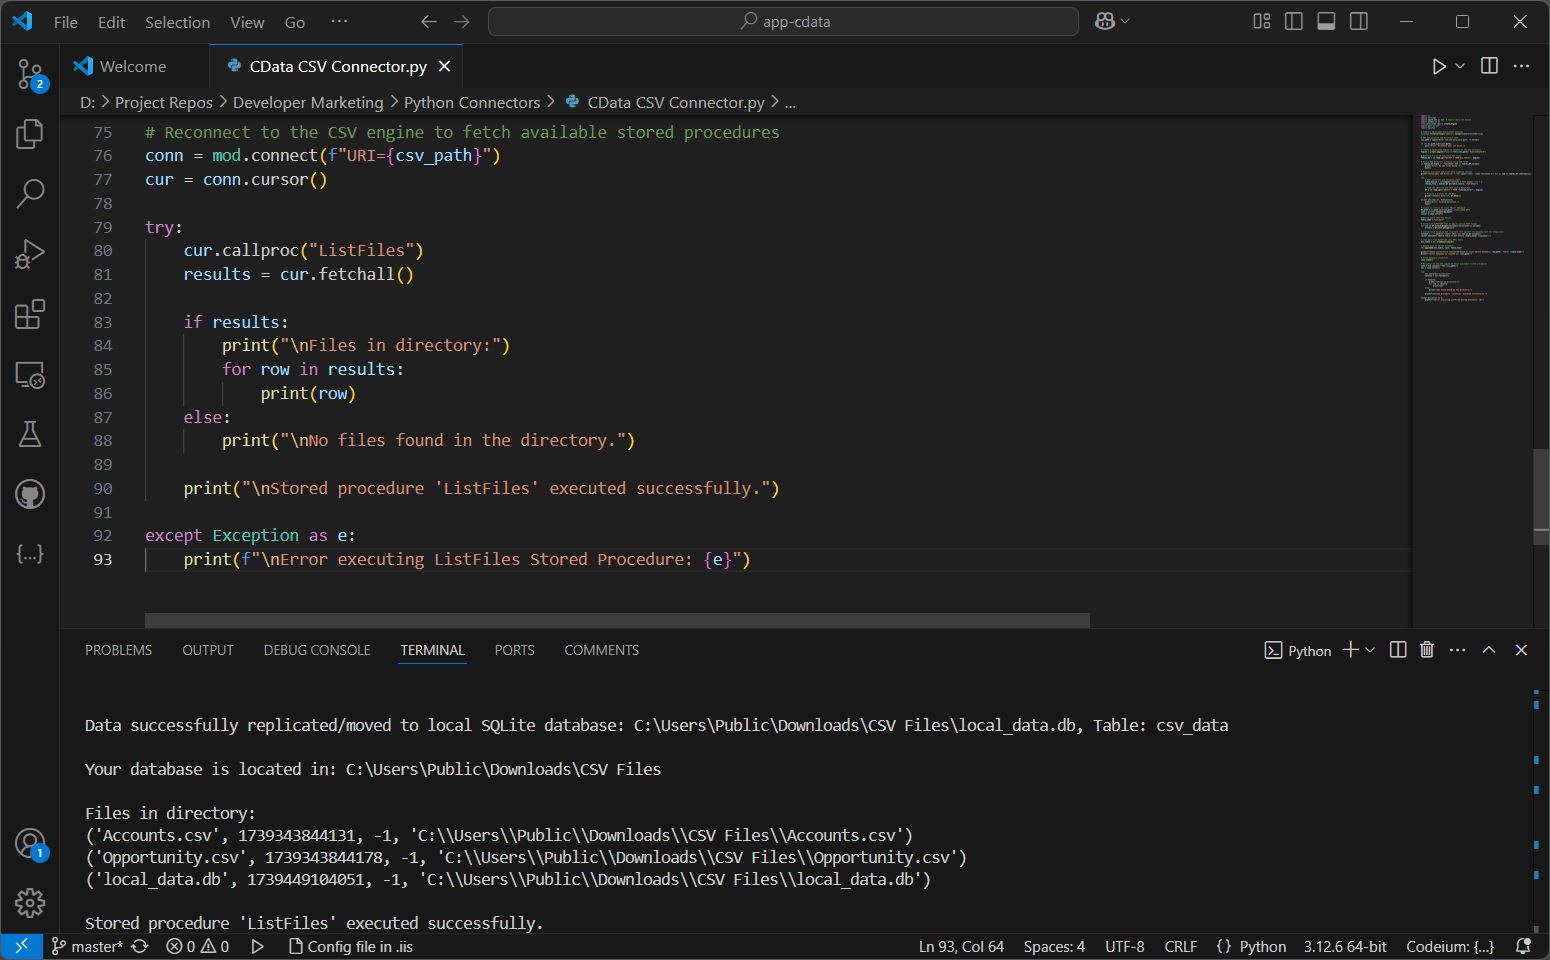1550x960 pixels.
Task: Open the Explorer files icon
Action: click(30, 133)
